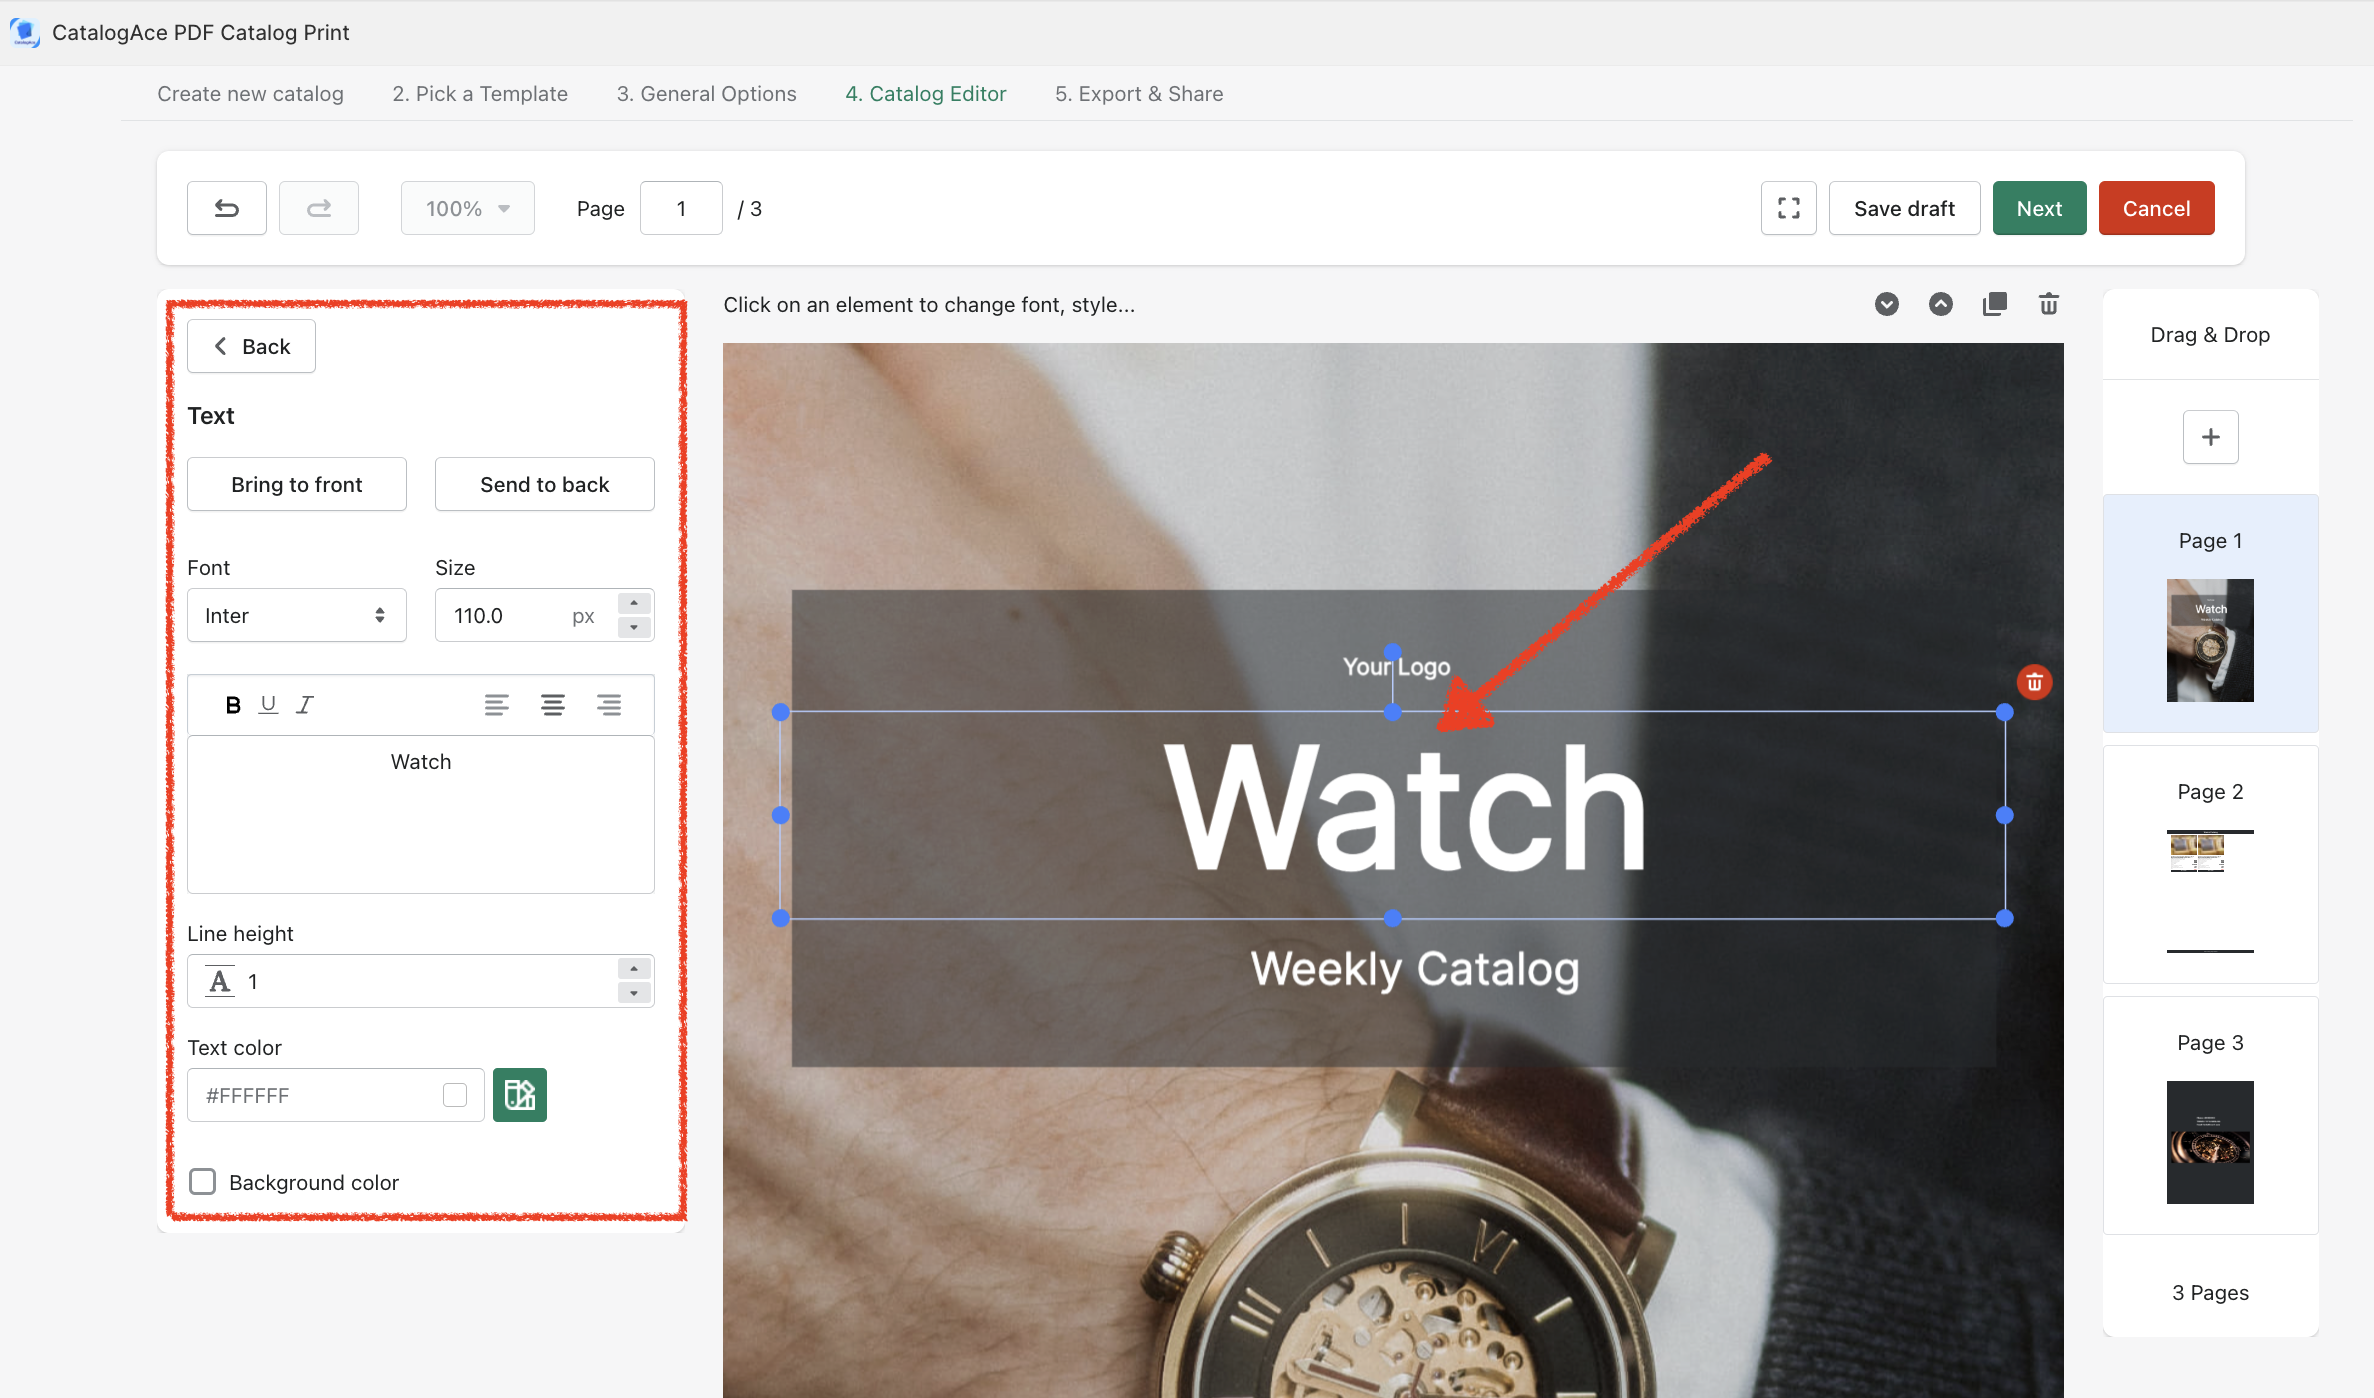This screenshot has width=2374, height=1398.
Task: Increase line height with up stepper
Action: pos(634,969)
